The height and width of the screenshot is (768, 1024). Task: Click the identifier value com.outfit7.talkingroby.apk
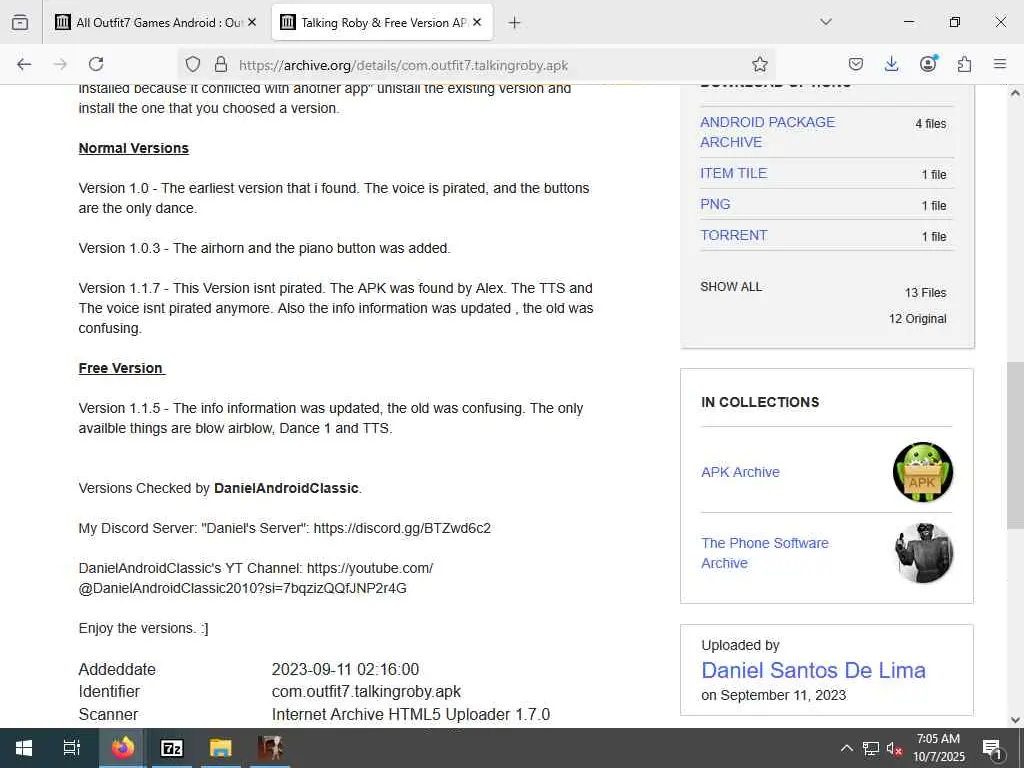click(366, 692)
